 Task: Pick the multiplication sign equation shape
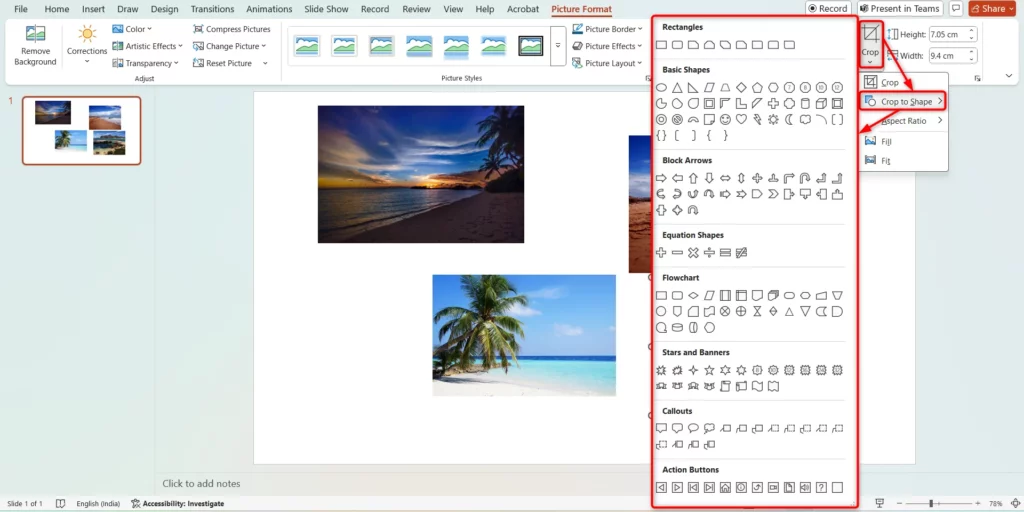[693, 253]
